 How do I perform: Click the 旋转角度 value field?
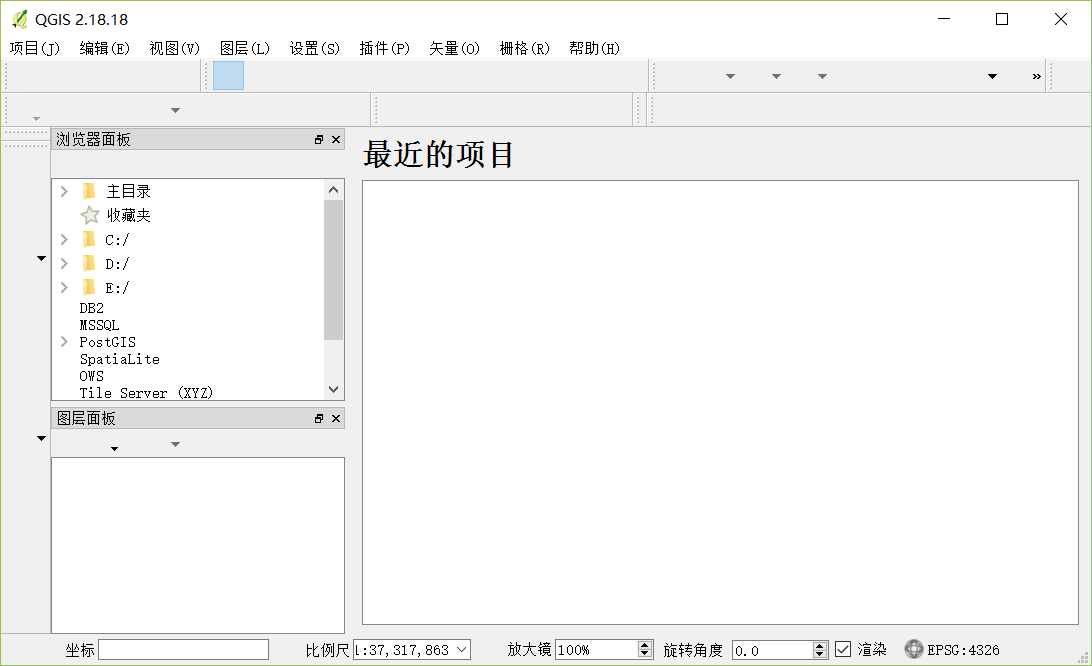[772, 650]
